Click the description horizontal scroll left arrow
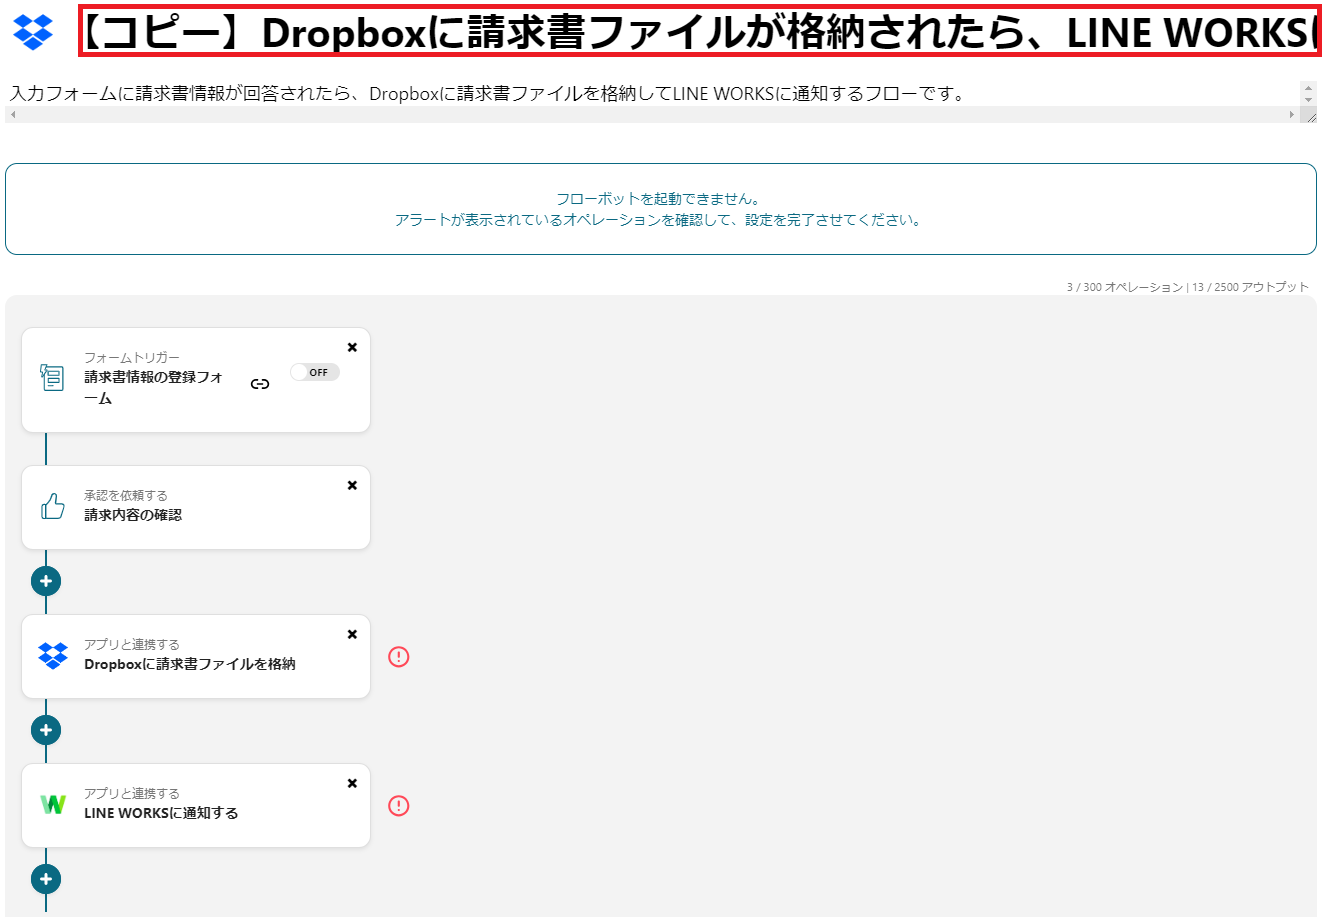 click(x=13, y=115)
